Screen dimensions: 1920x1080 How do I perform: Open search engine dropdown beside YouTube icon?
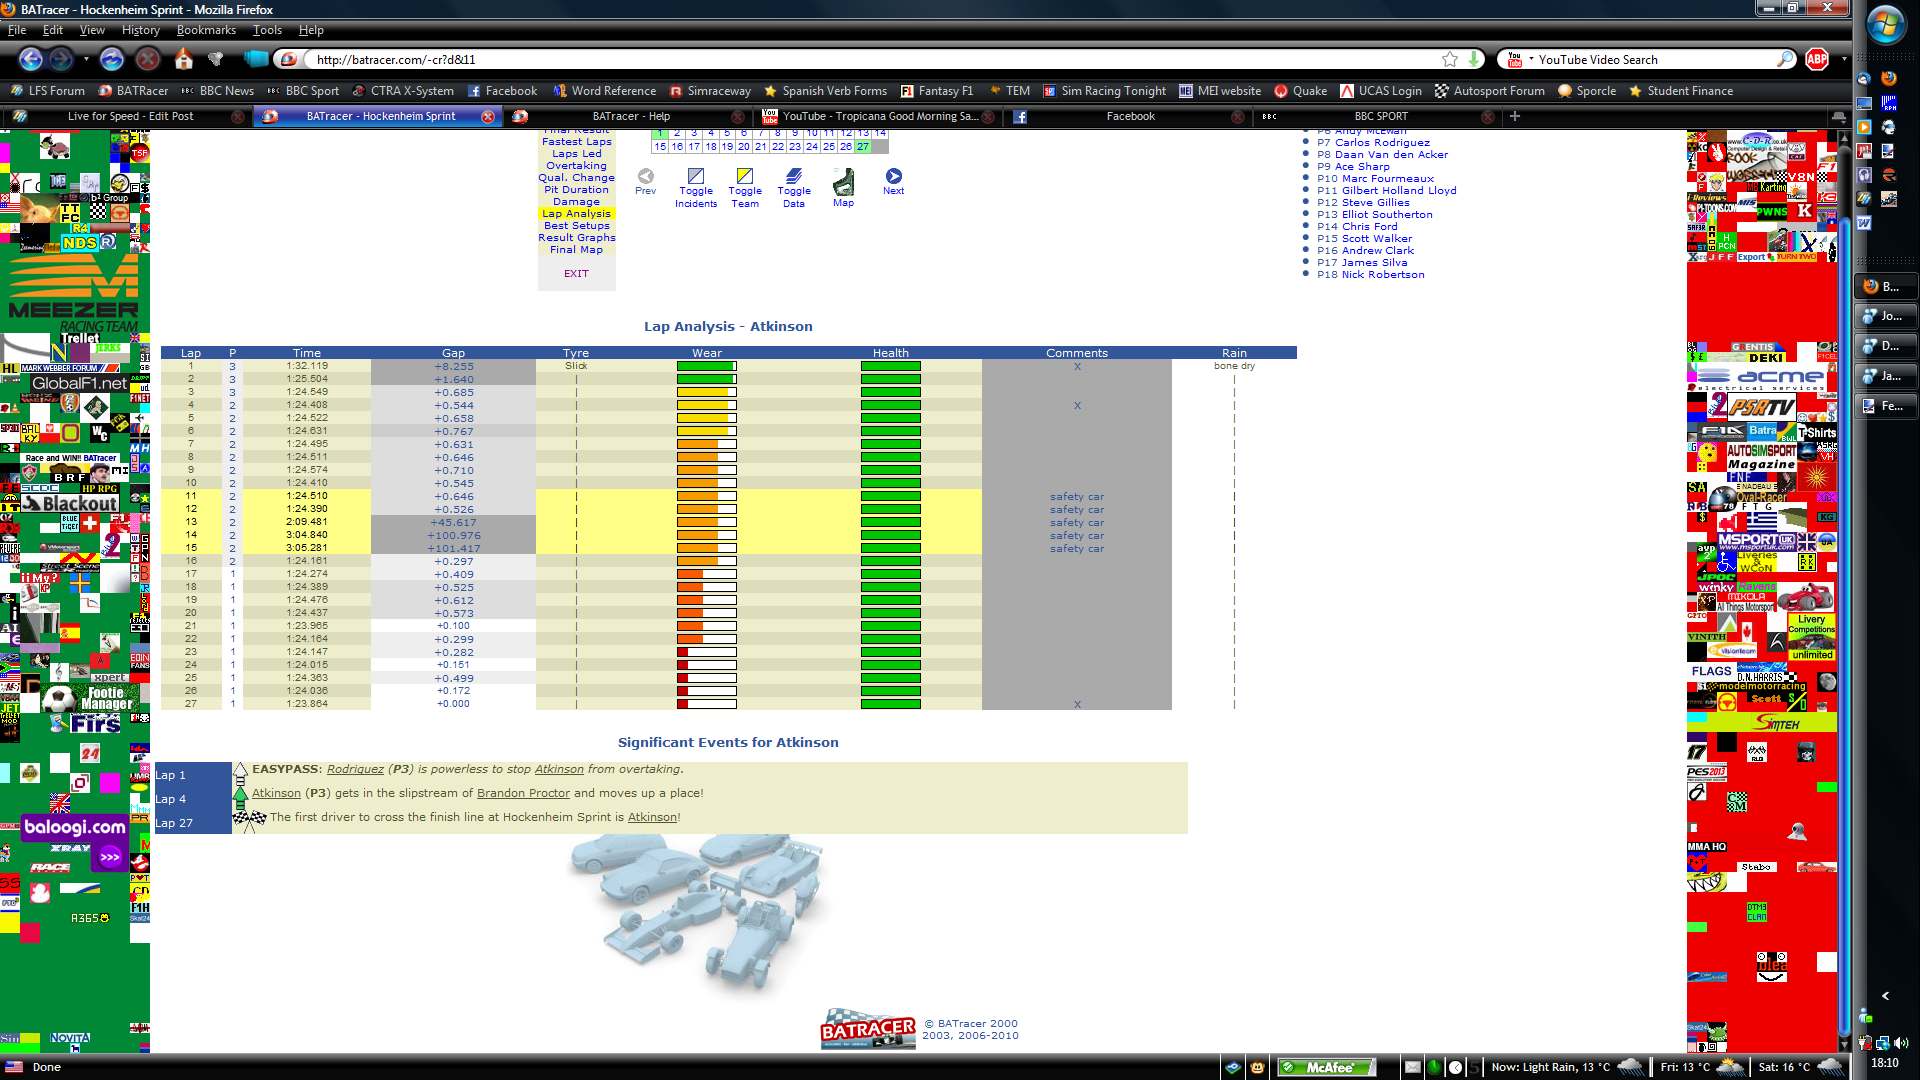1530,60
